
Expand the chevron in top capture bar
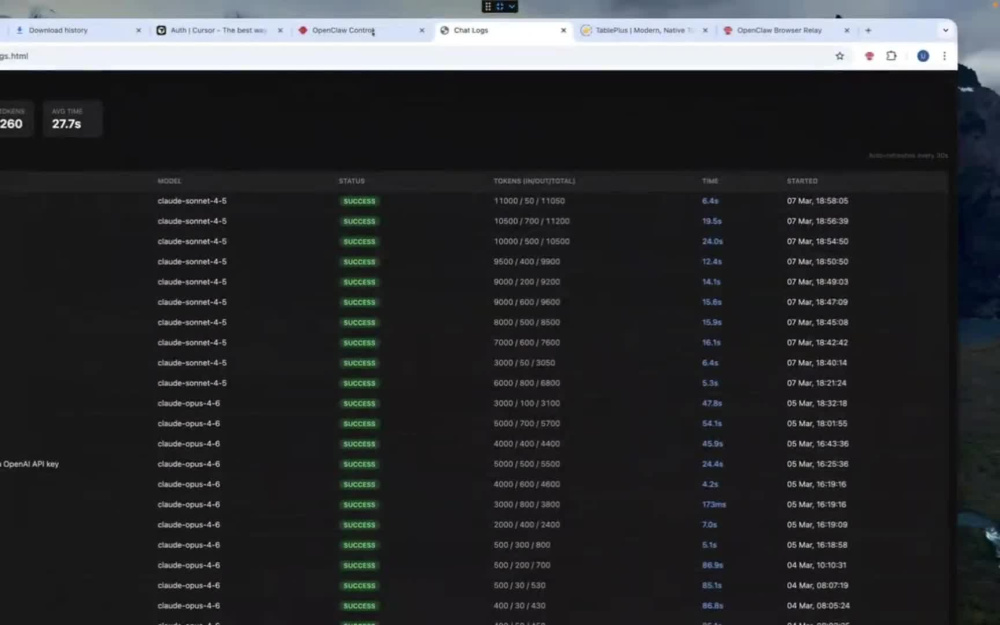point(511,6)
